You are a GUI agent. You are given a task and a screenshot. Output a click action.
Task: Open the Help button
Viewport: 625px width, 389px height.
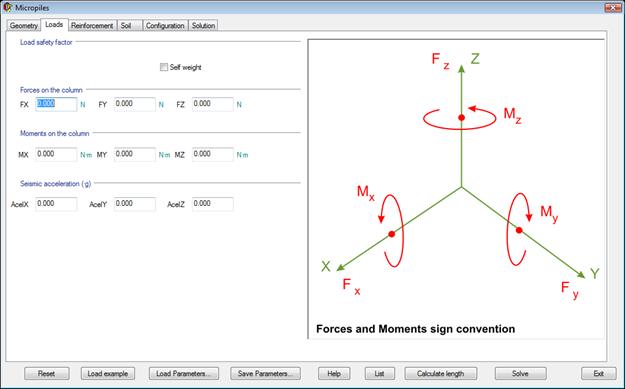[x=334, y=373]
